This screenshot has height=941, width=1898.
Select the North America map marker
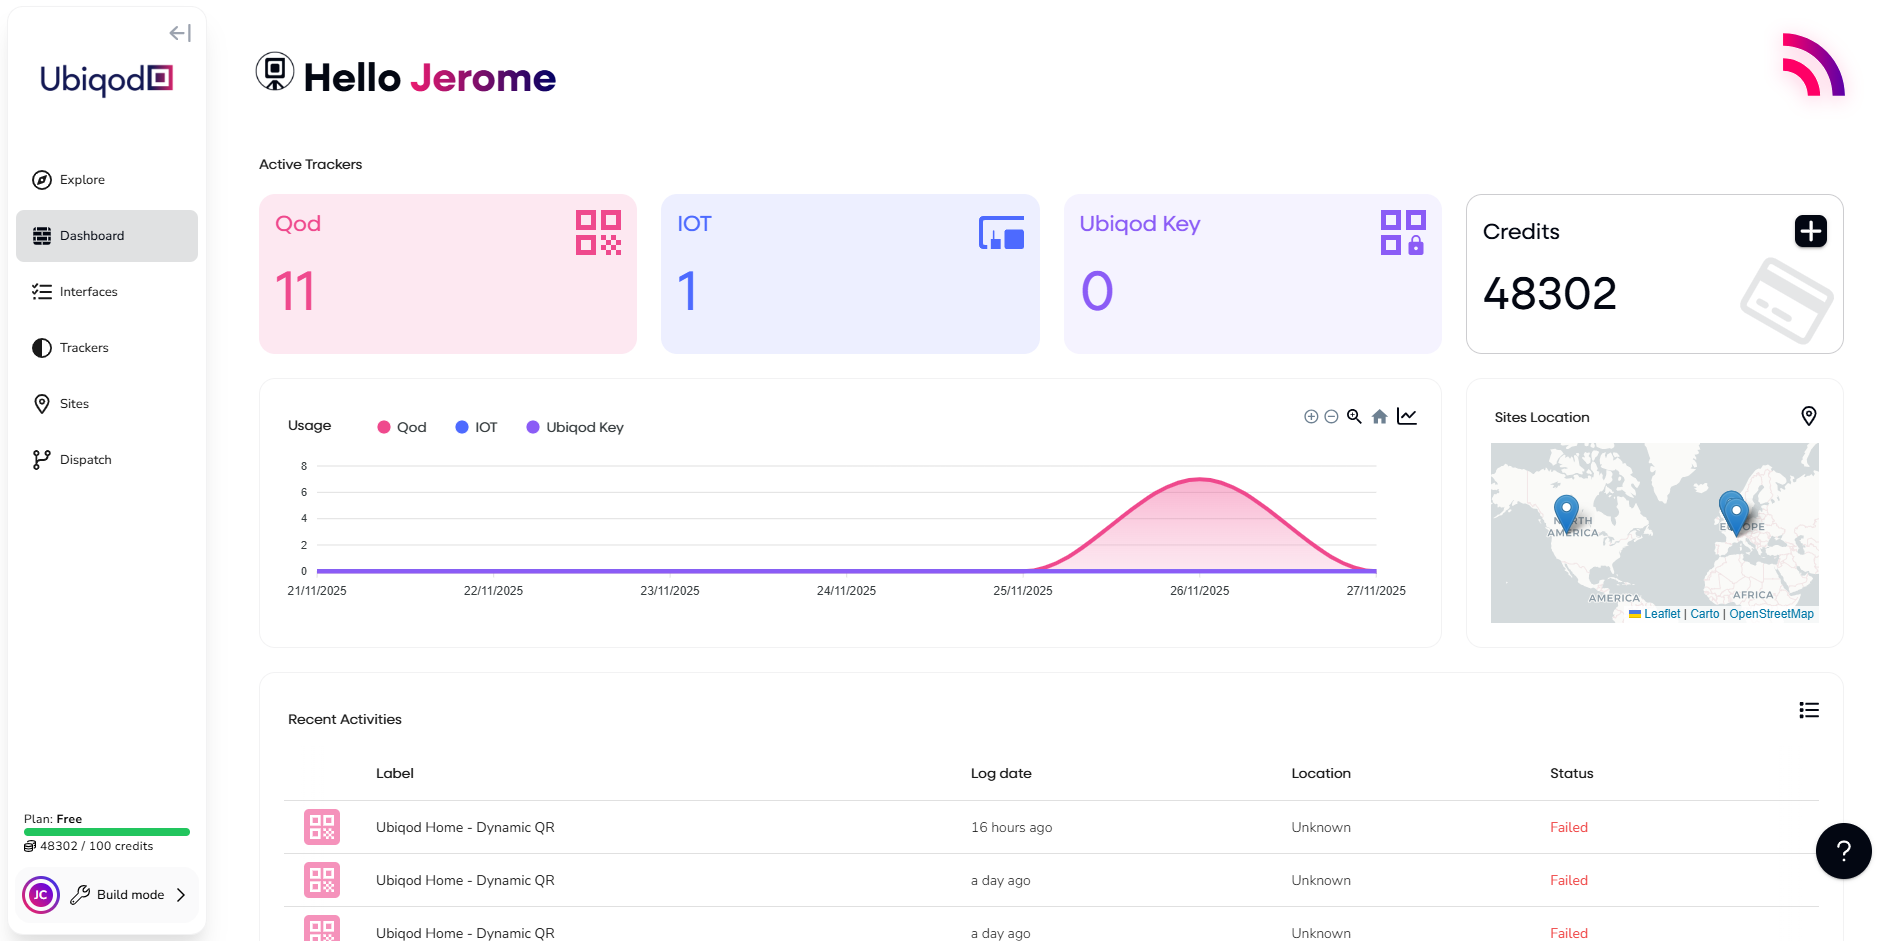tap(1566, 513)
